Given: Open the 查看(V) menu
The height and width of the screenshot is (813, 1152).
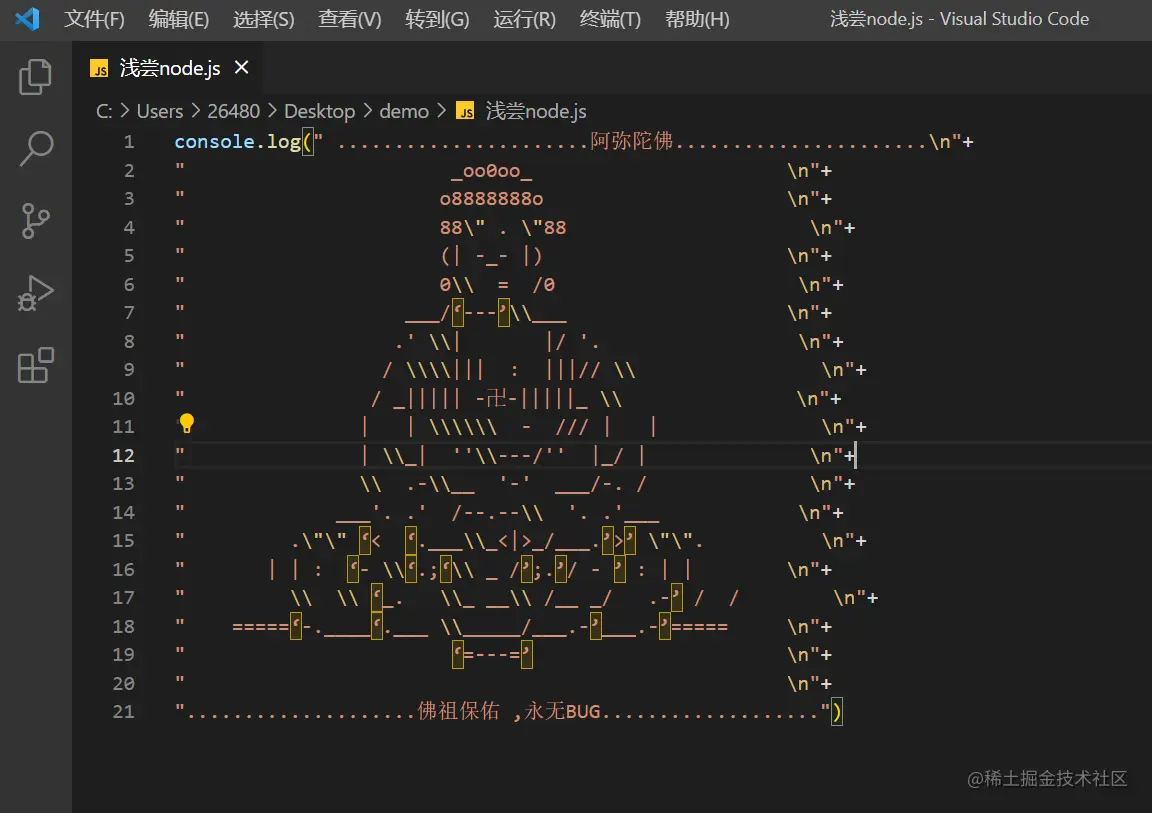Looking at the screenshot, I should point(349,18).
